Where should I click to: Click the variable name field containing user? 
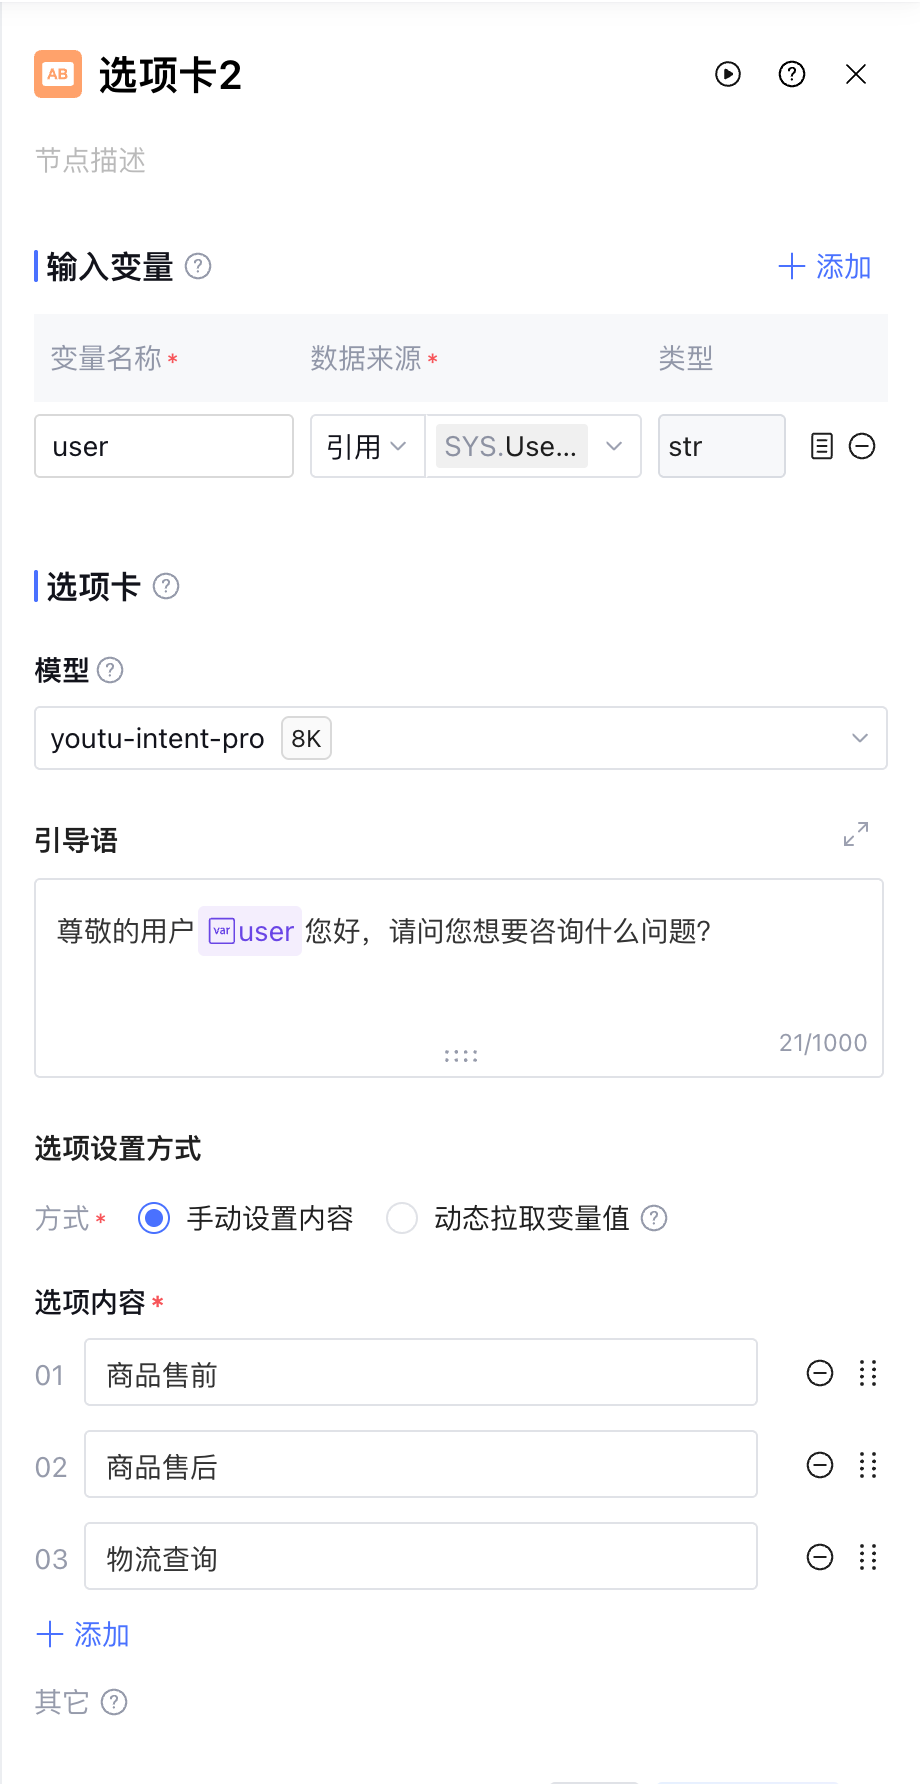[164, 446]
